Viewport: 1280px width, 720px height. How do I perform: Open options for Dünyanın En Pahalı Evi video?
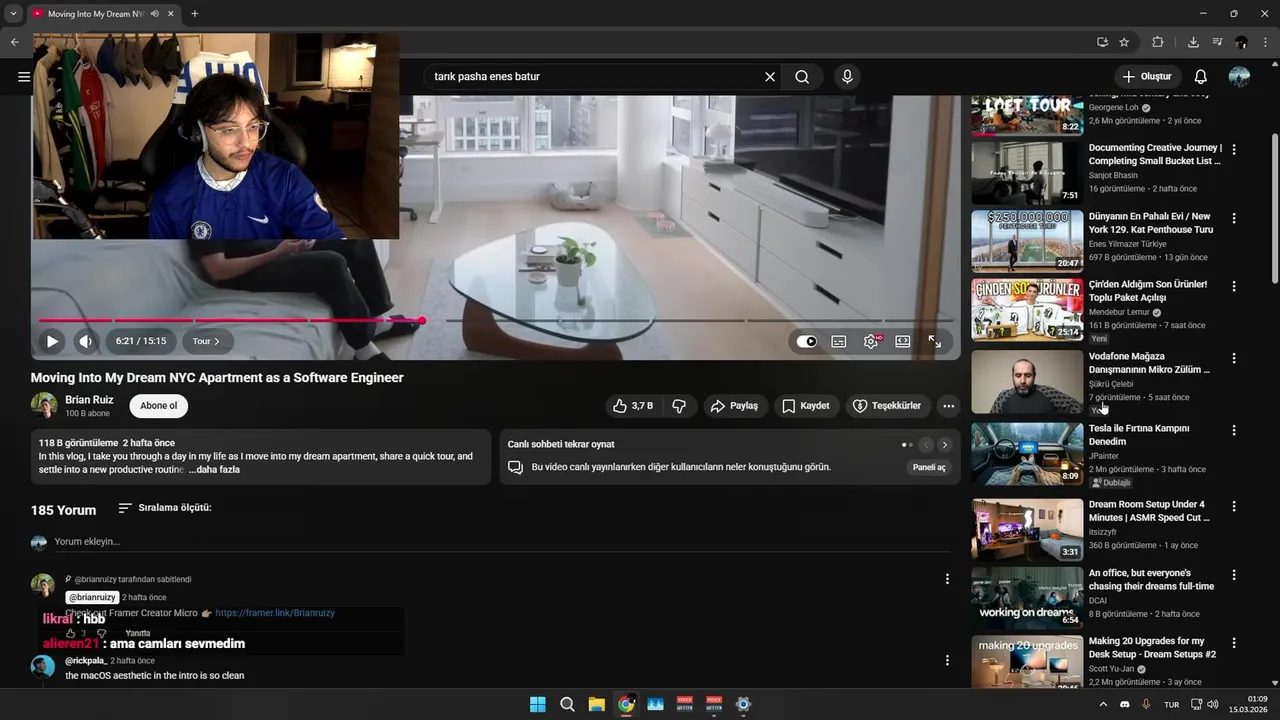point(1234,218)
